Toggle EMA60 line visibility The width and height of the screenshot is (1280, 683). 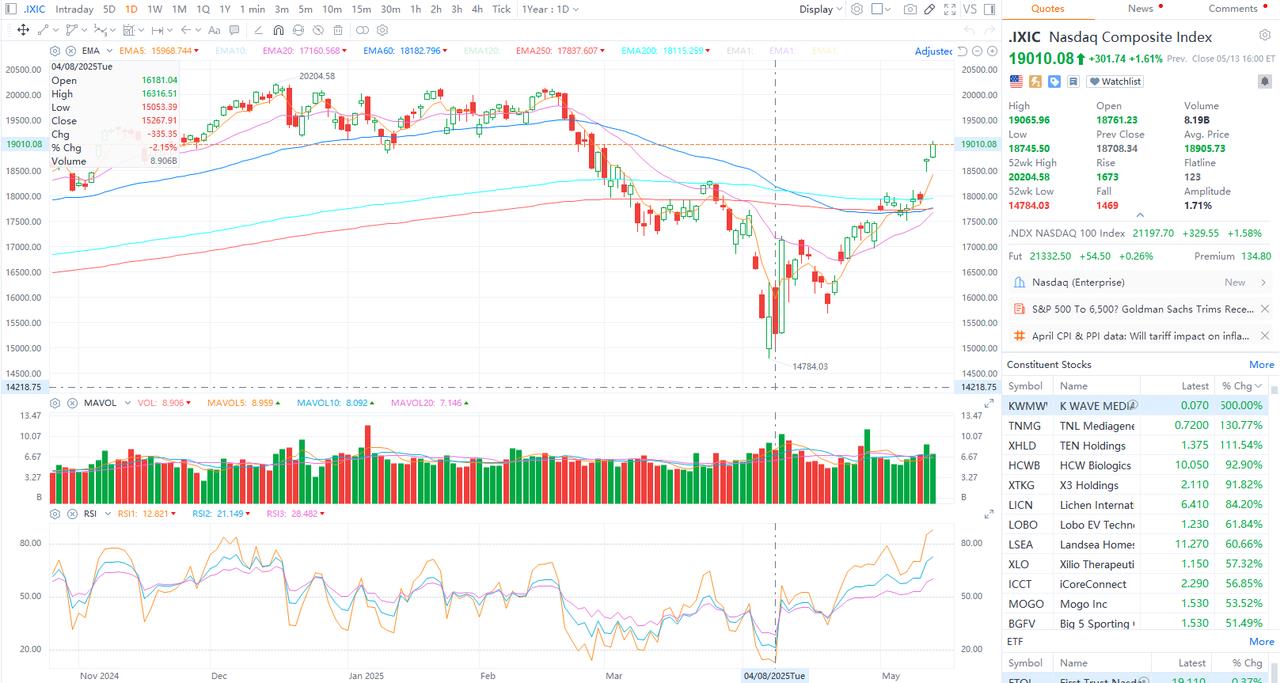pos(403,51)
